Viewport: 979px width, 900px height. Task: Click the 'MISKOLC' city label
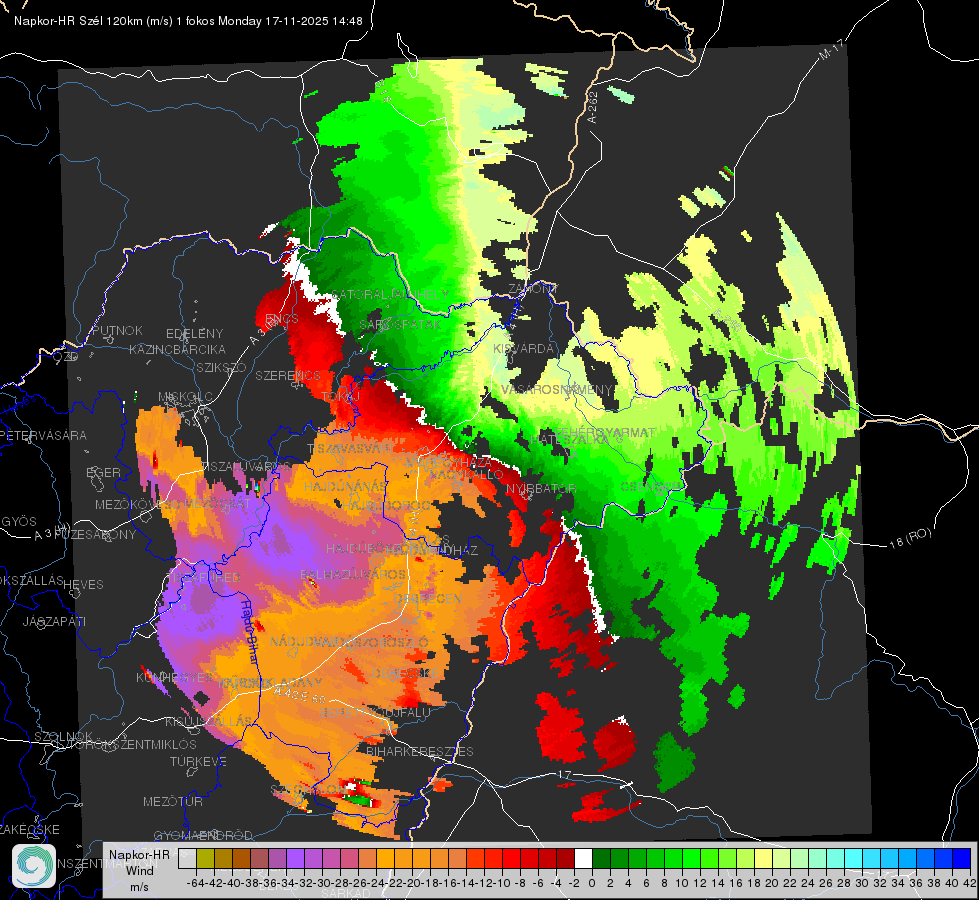[x=185, y=397]
